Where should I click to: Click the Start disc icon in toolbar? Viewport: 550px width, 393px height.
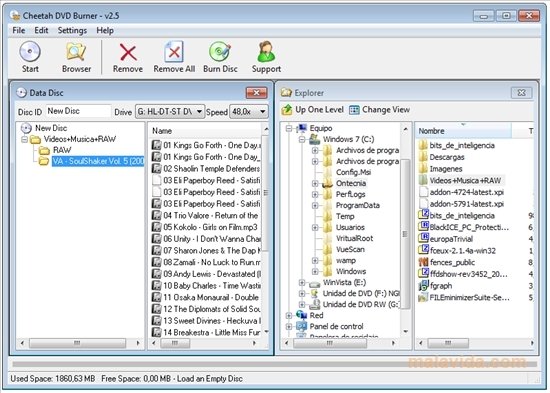(30, 52)
